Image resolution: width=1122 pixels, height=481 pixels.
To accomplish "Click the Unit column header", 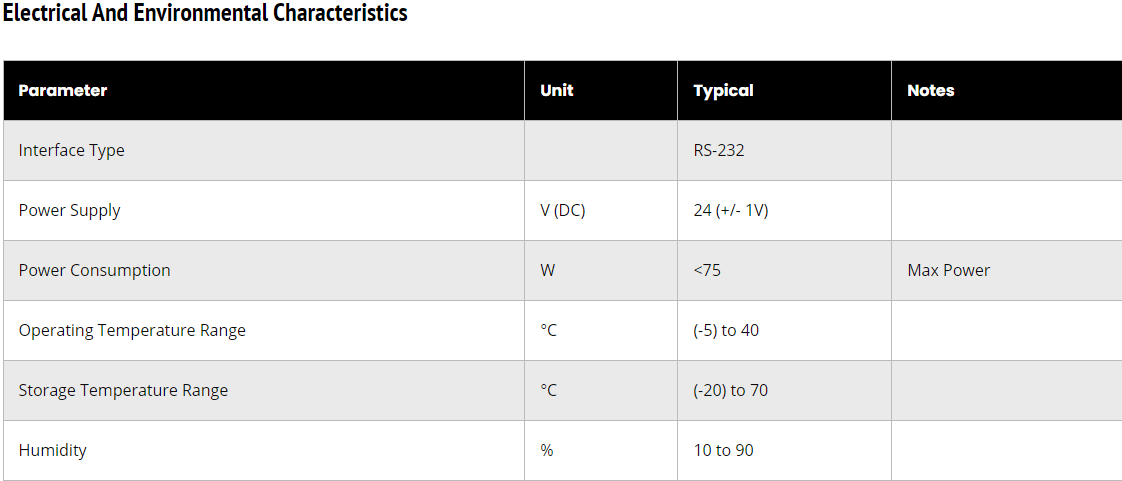I will [x=557, y=90].
